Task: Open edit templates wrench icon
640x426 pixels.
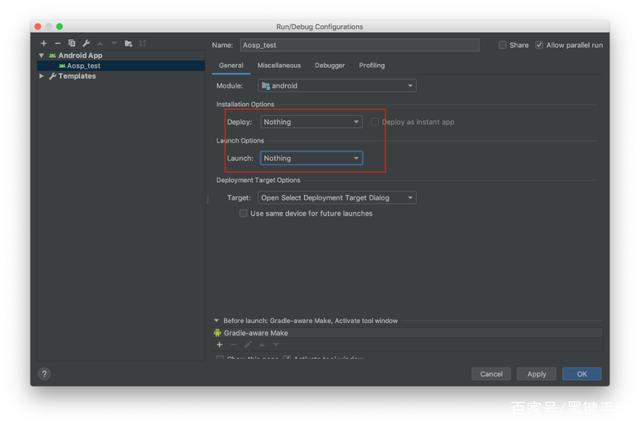Action: pos(86,43)
